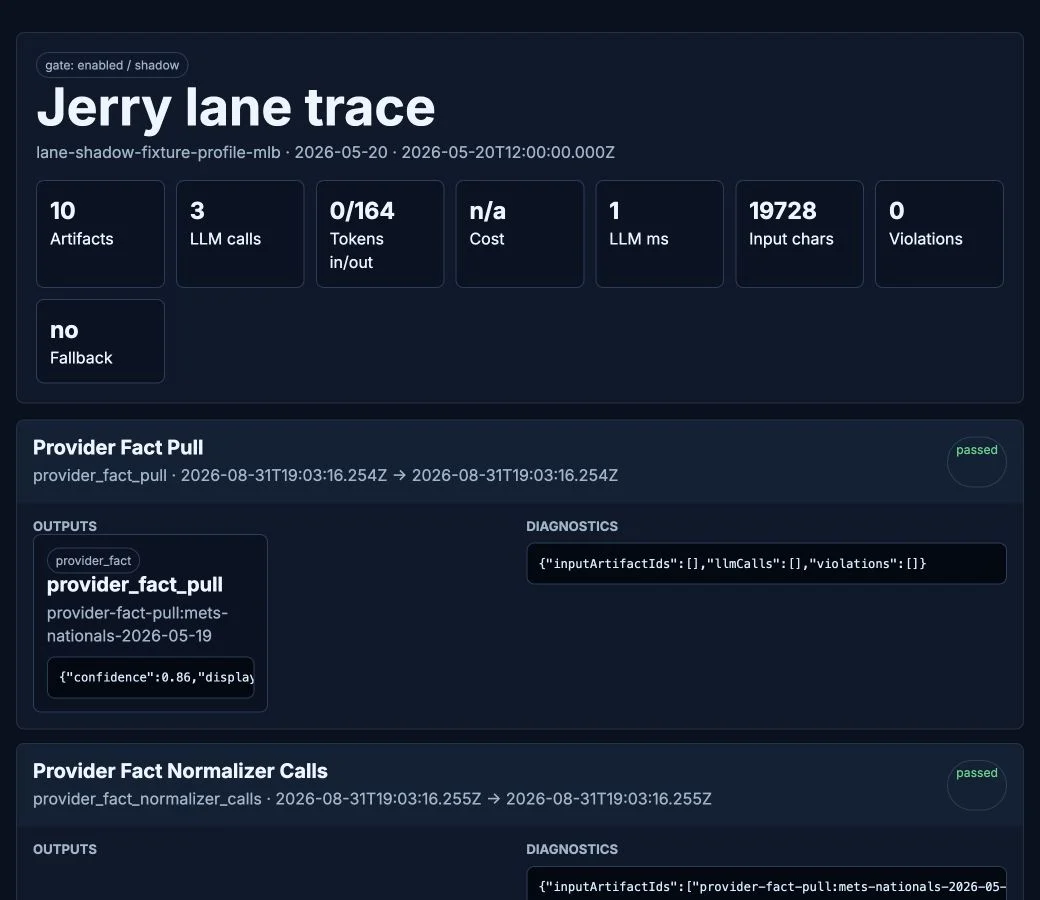Image resolution: width=1040 pixels, height=900 pixels.
Task: Click the 1 LLM ms card
Action: [x=659, y=233]
